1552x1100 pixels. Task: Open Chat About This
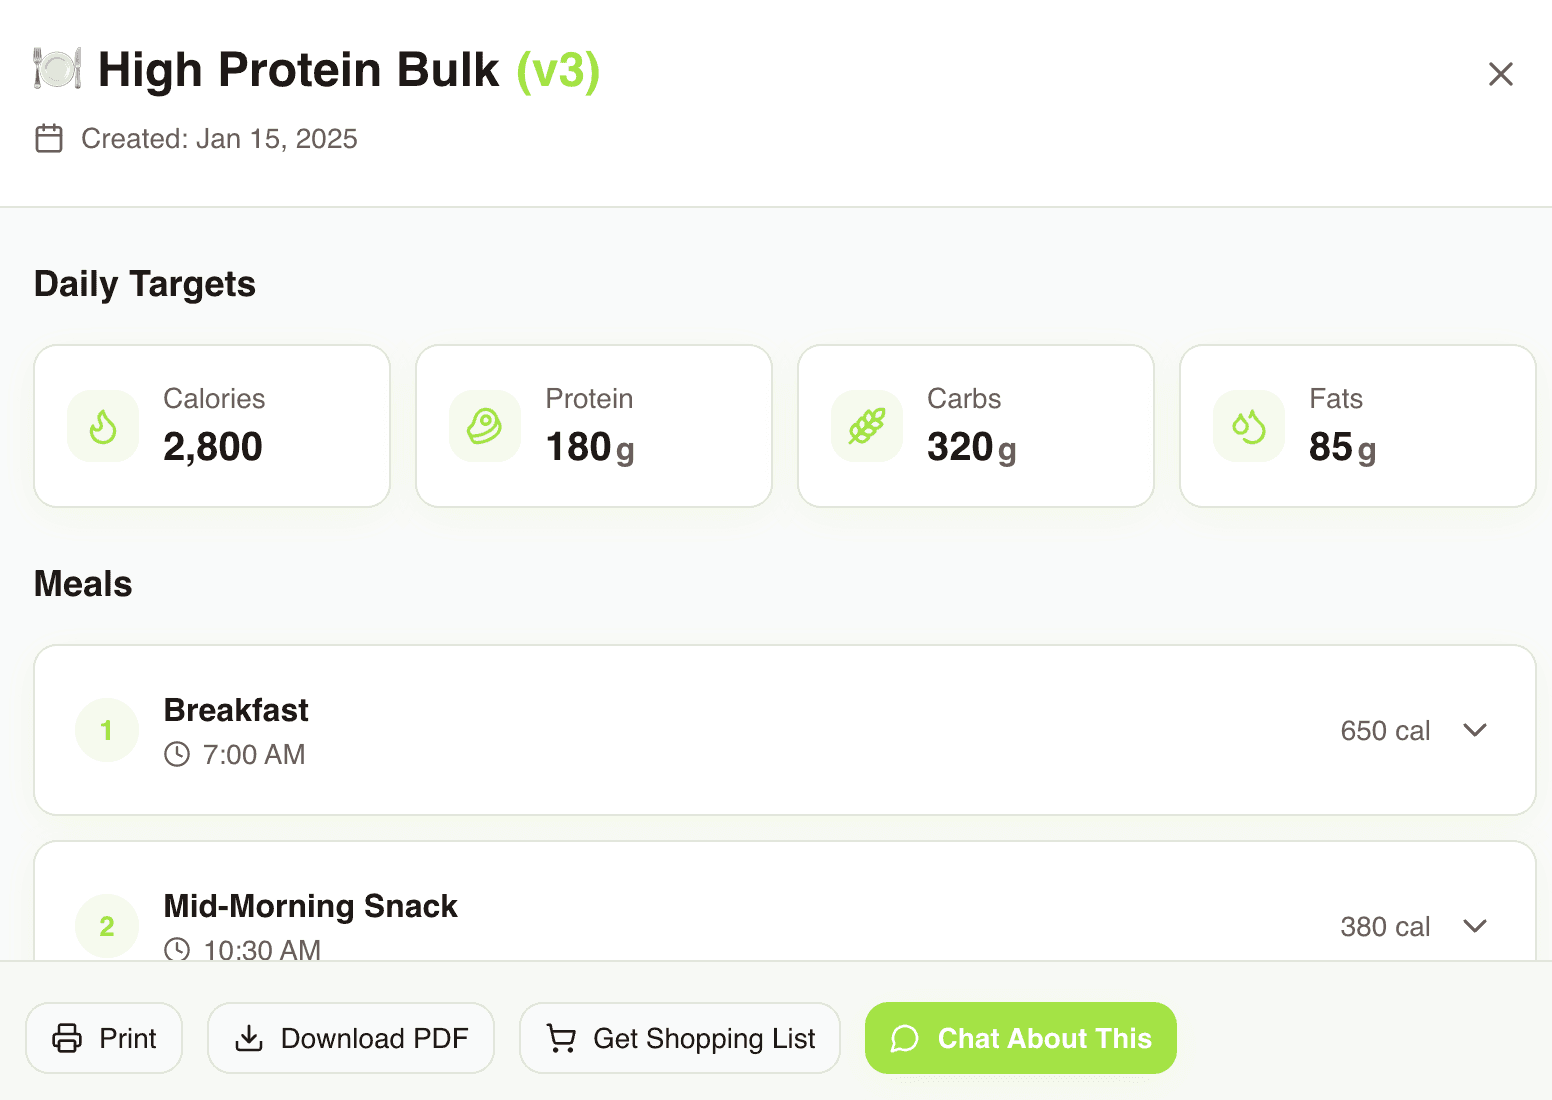tap(1020, 1038)
